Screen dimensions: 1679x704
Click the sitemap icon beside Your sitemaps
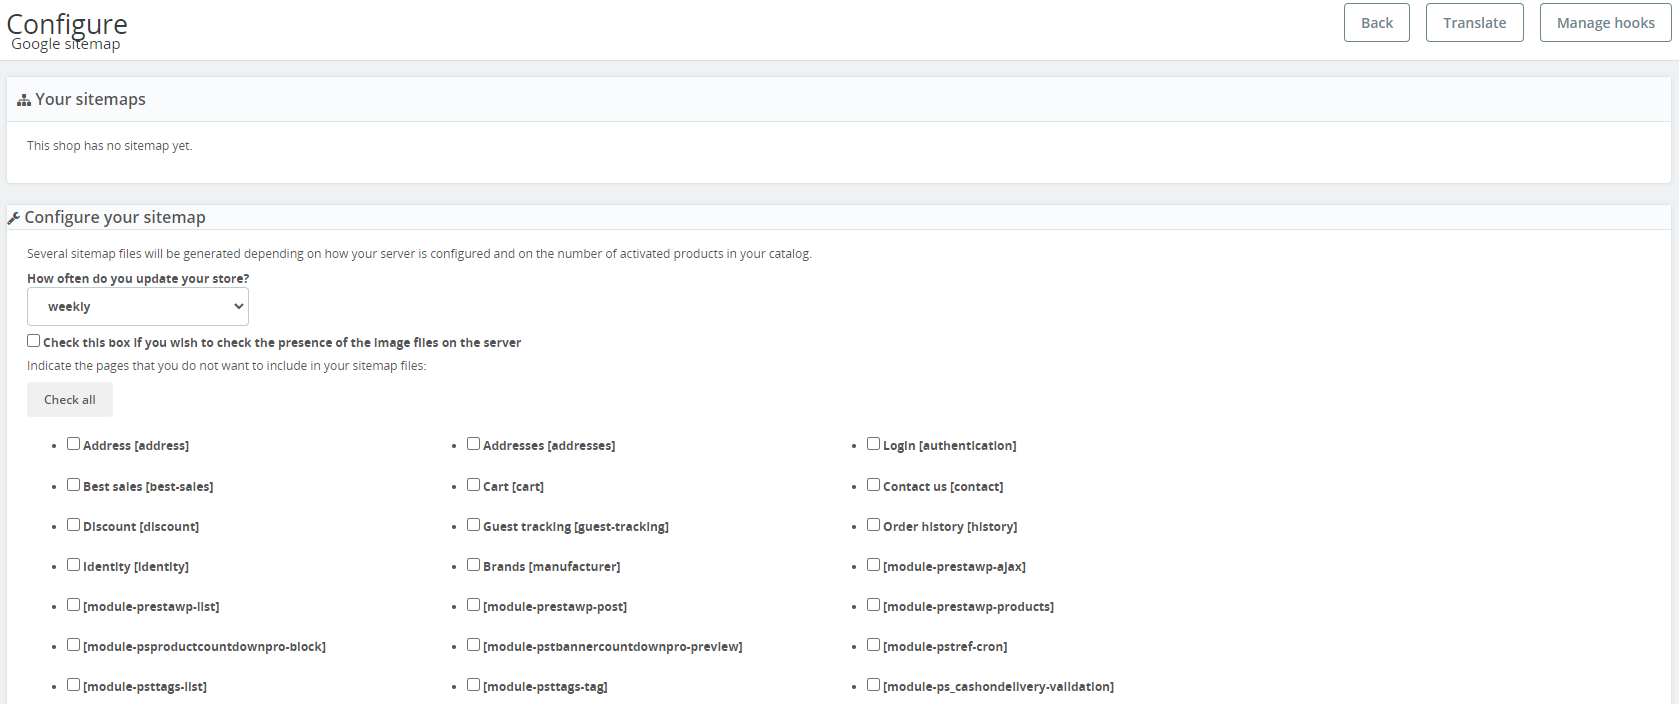coord(24,100)
